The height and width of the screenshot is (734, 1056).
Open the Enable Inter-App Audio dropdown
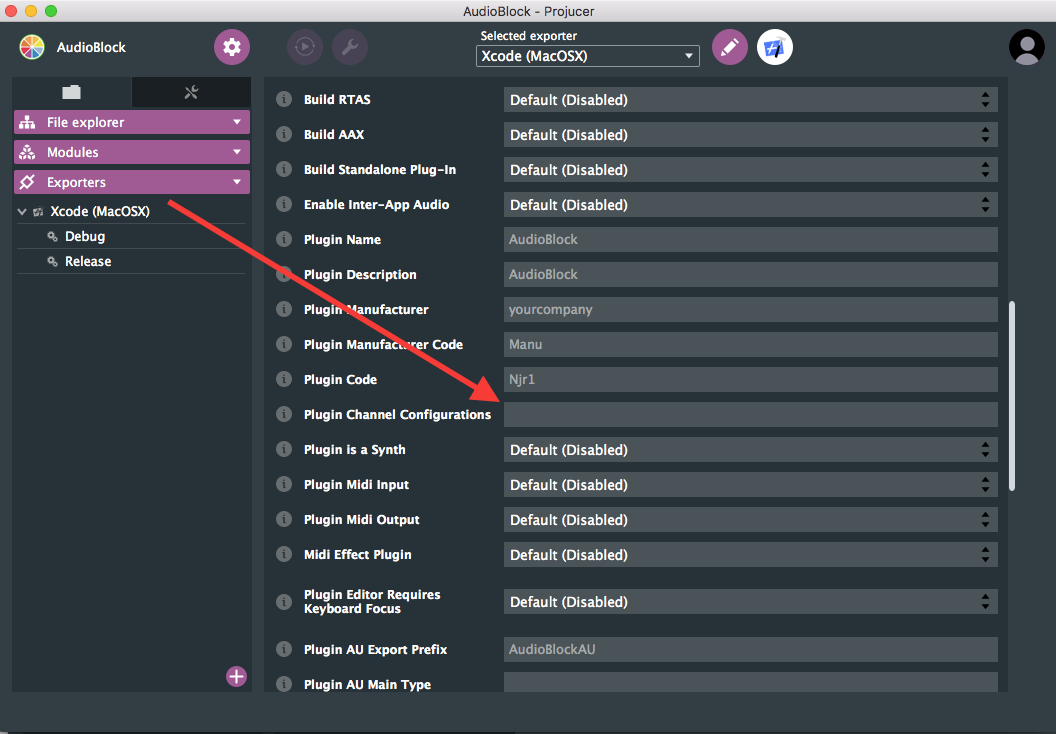point(750,205)
